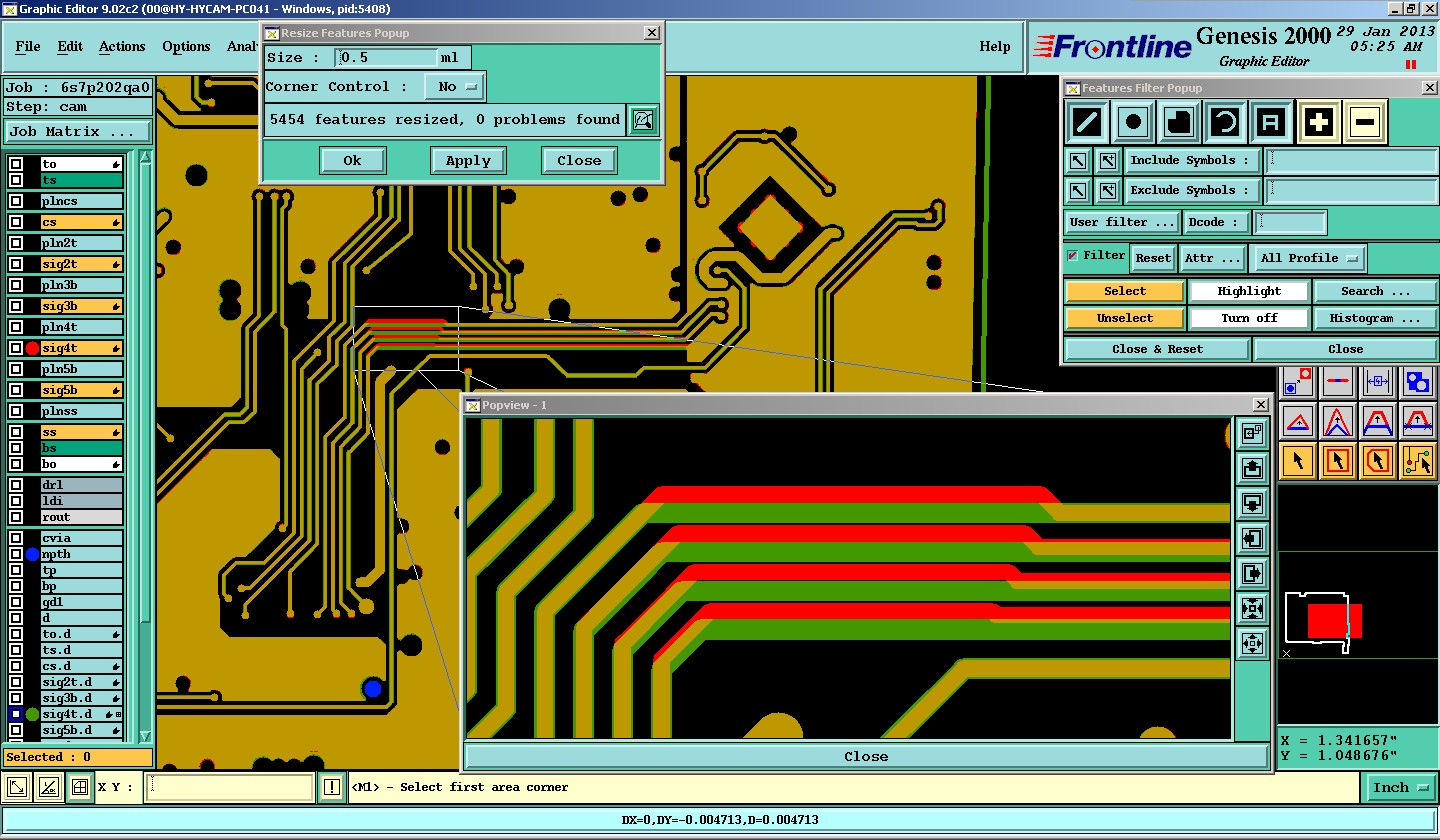Toggle negative polarity minus filter
This screenshot has width=1440, height=840.
(x=1365, y=123)
